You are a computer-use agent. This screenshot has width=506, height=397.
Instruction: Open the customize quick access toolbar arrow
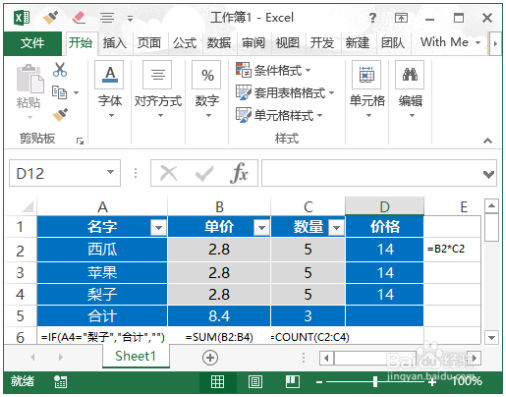point(130,19)
